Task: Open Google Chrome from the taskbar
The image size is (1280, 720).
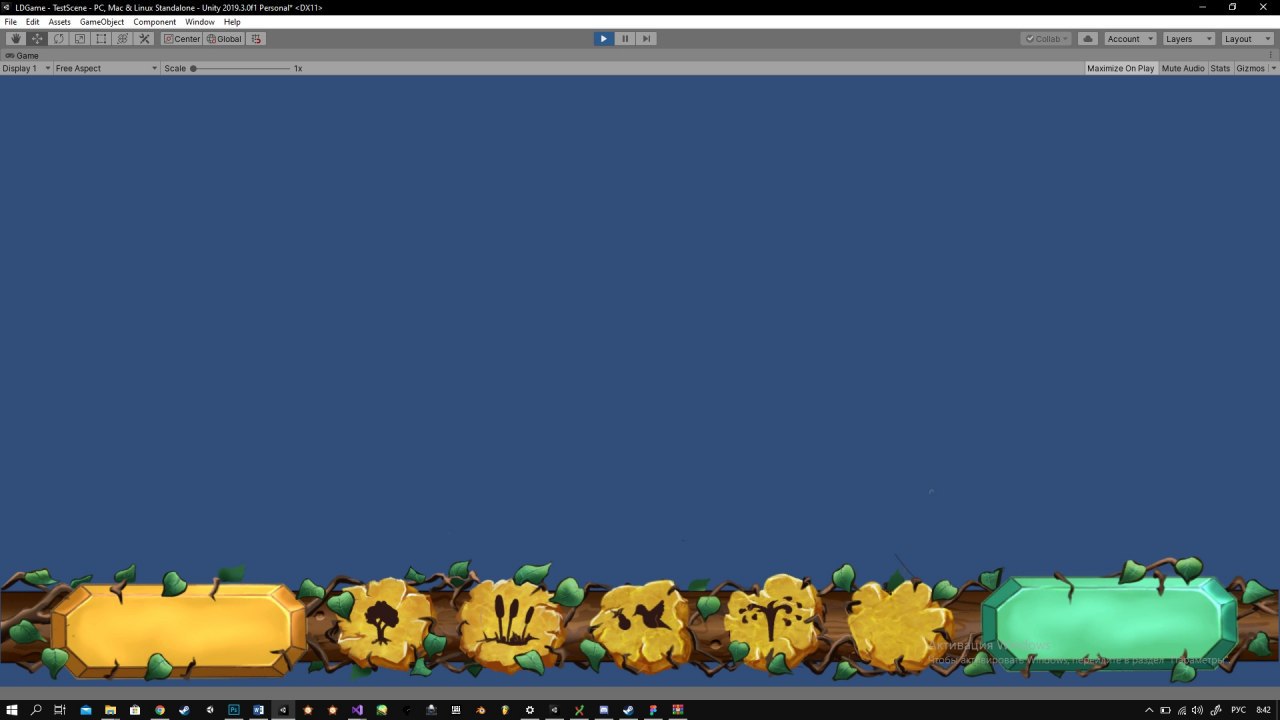Action: pos(160,710)
